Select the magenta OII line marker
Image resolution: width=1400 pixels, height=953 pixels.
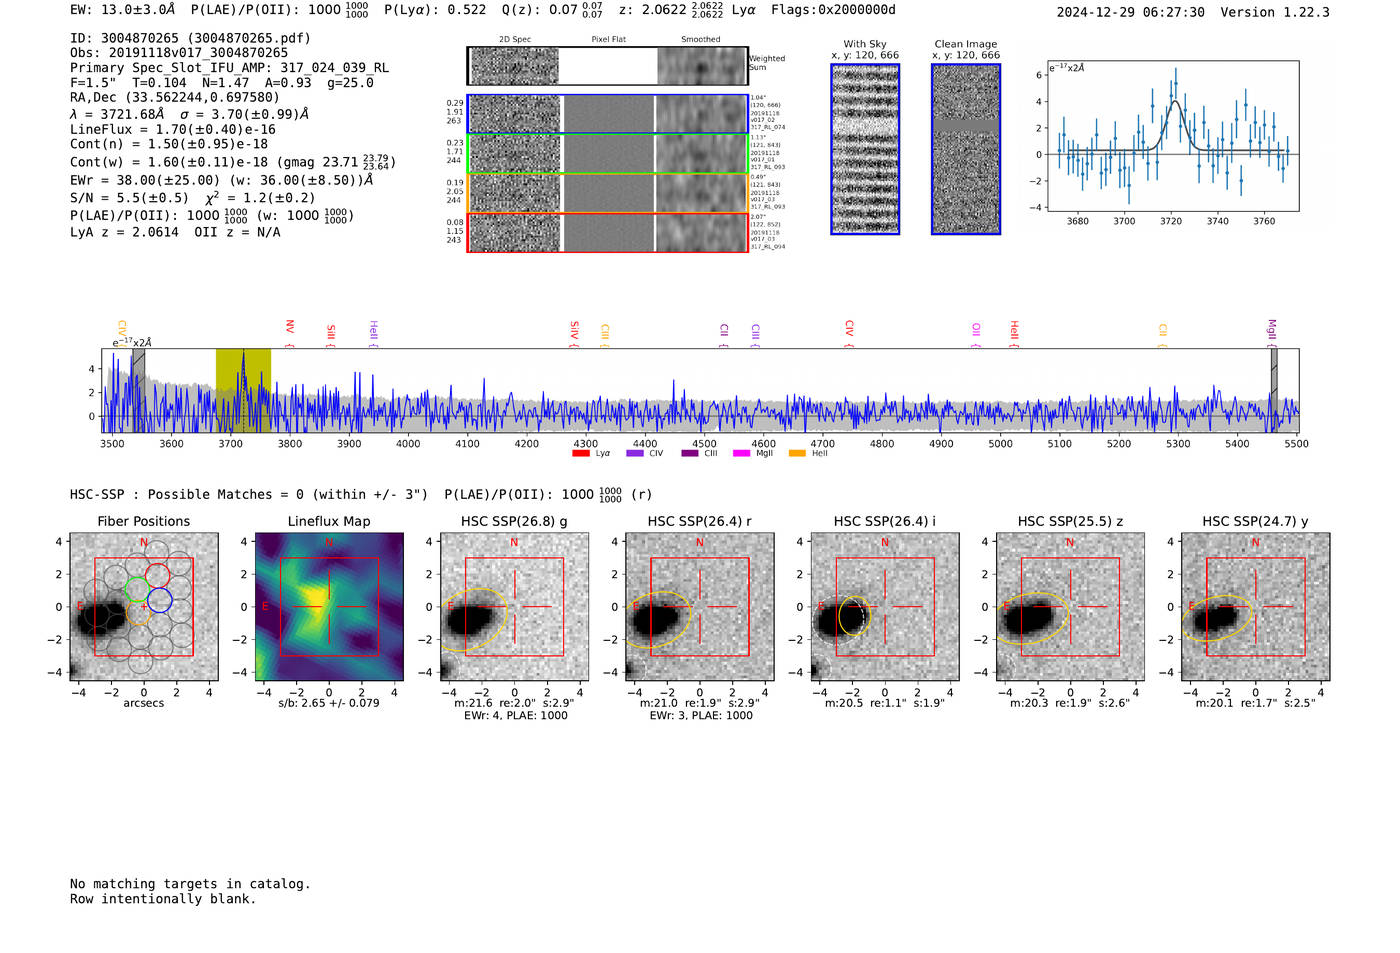tap(976, 335)
